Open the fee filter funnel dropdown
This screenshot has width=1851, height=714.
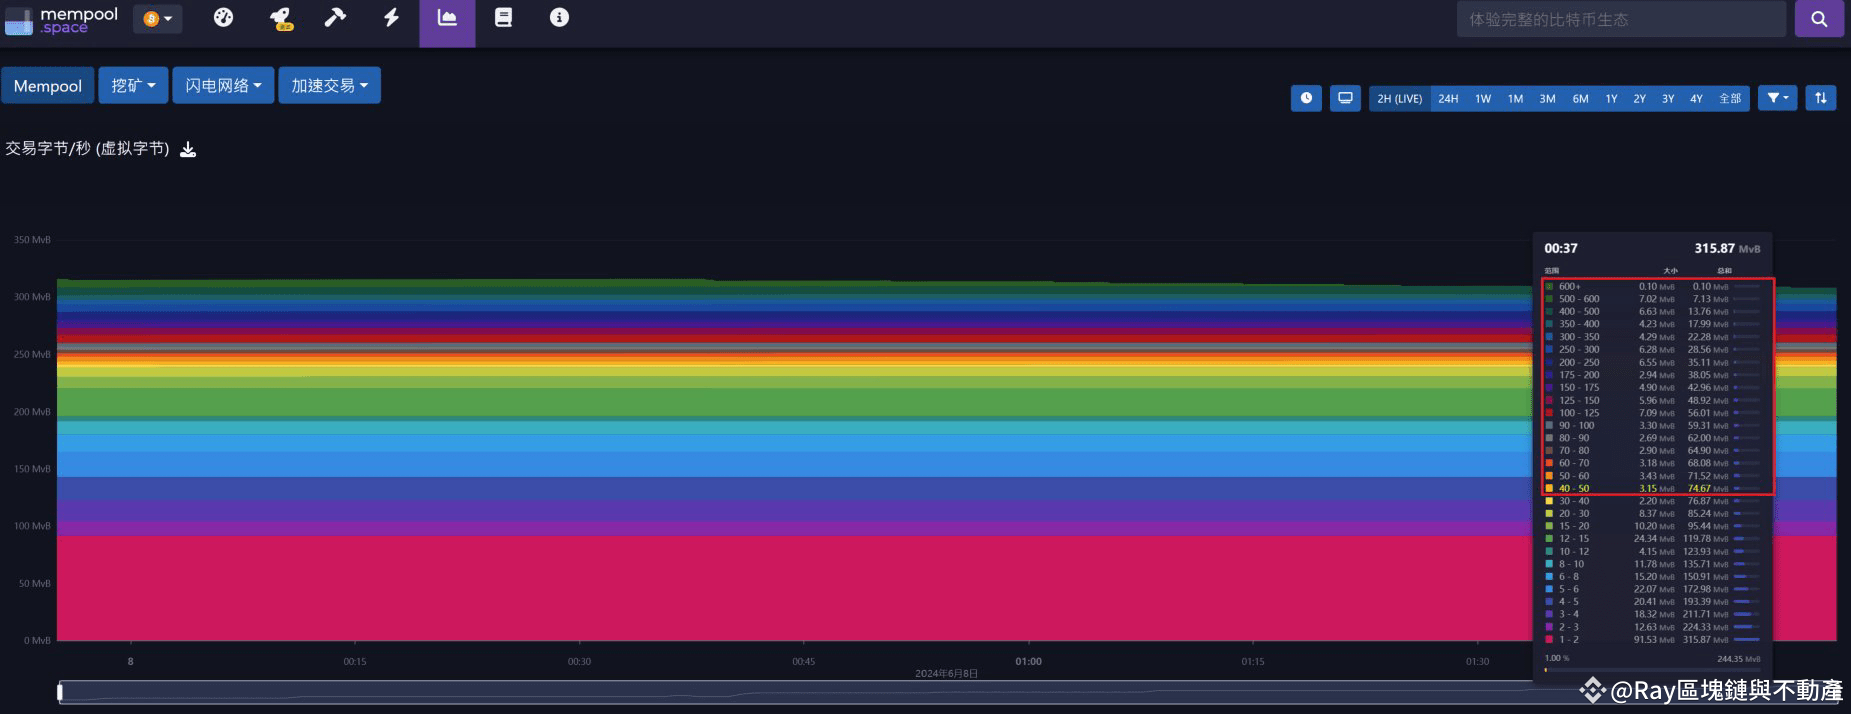pos(1777,98)
